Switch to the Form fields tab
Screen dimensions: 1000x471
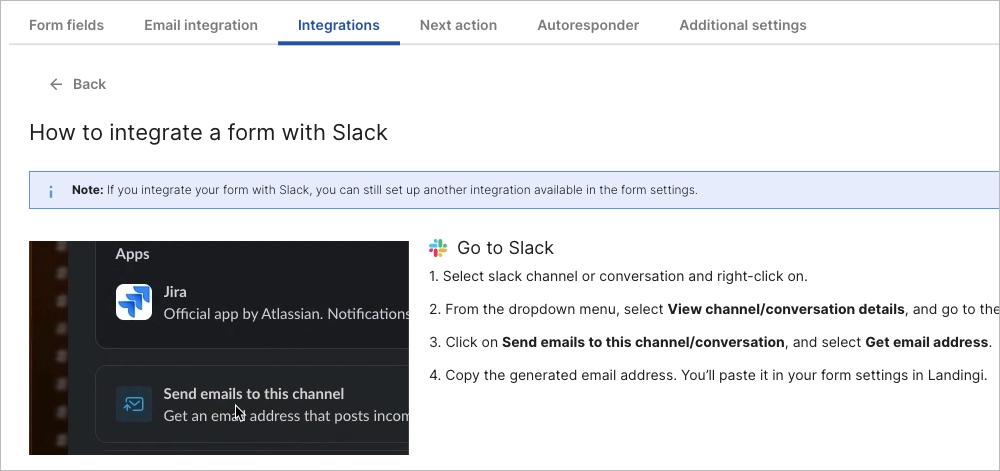(66, 25)
